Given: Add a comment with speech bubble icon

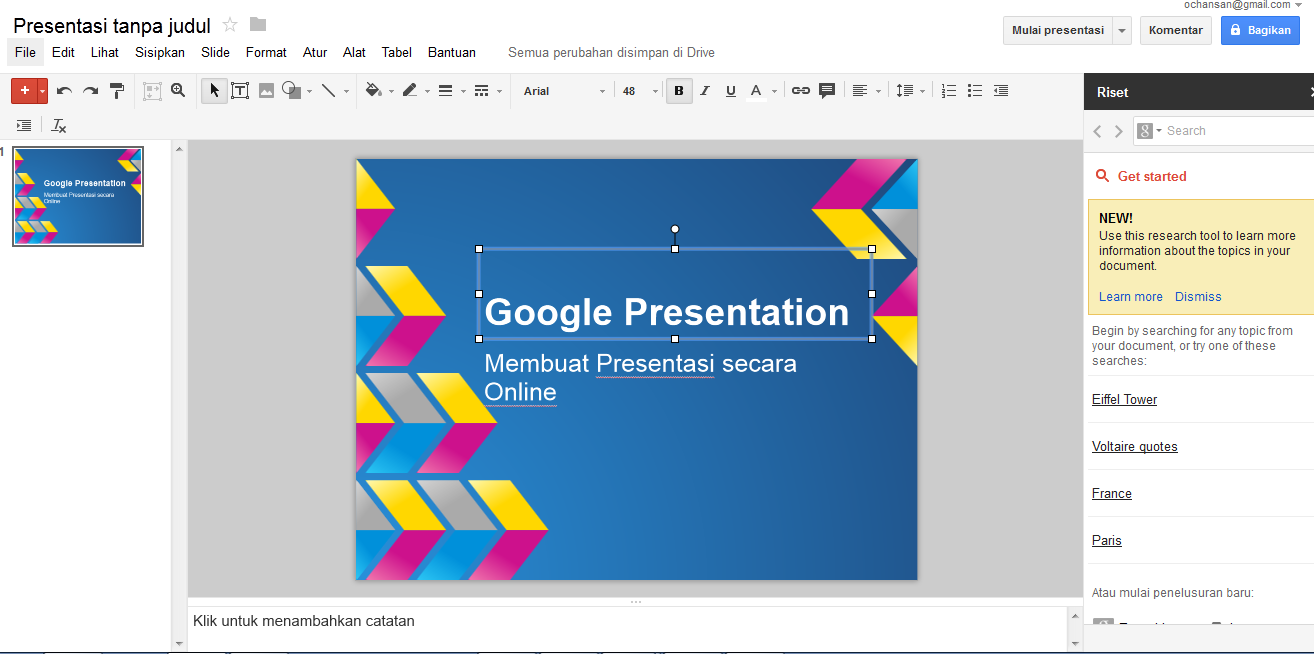Looking at the screenshot, I should (827, 91).
